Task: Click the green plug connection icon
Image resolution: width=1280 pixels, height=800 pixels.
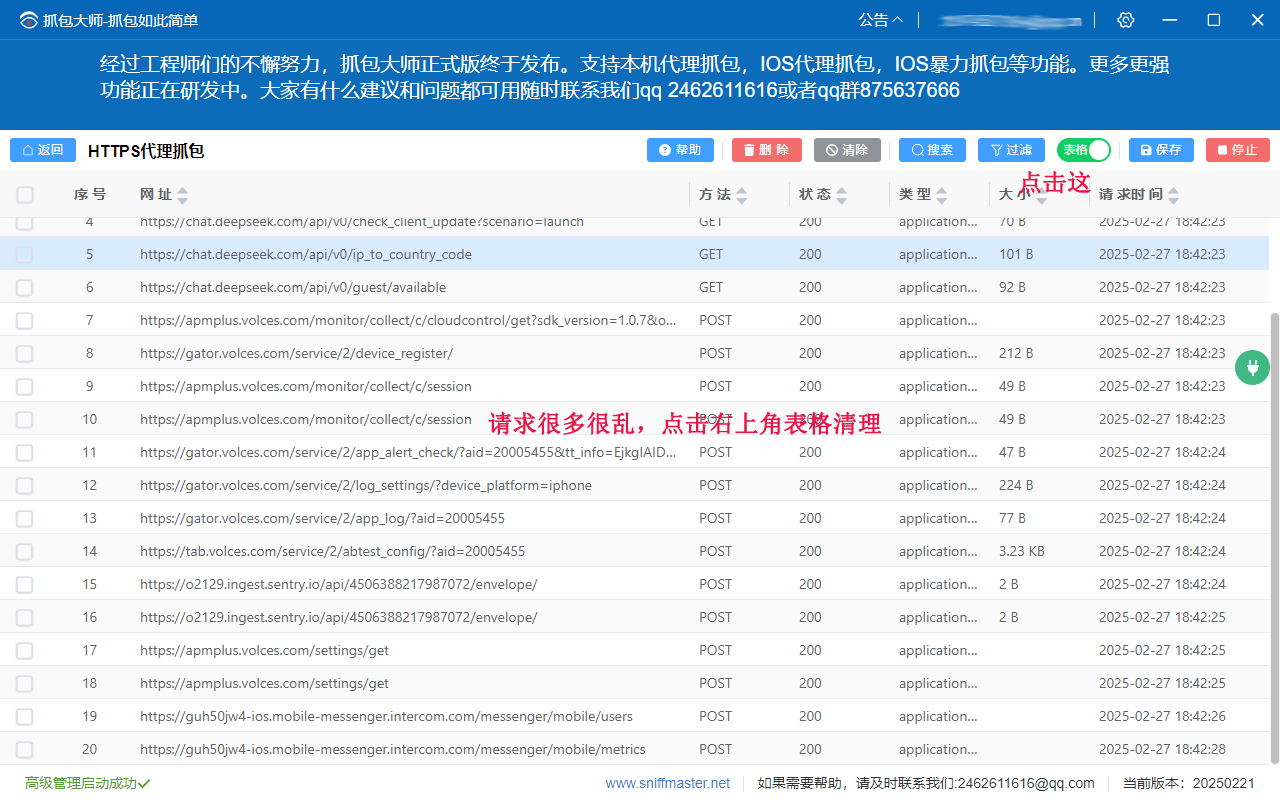Action: [x=1252, y=367]
